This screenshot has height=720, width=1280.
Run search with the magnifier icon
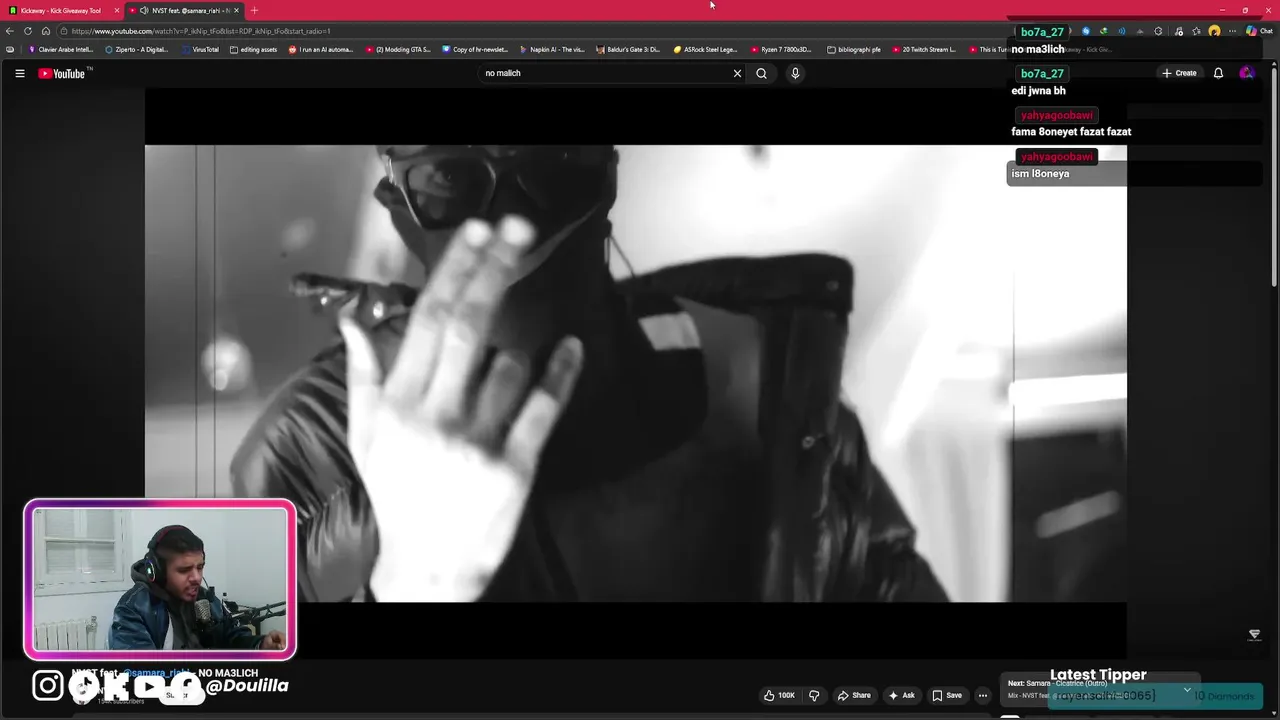(x=761, y=73)
